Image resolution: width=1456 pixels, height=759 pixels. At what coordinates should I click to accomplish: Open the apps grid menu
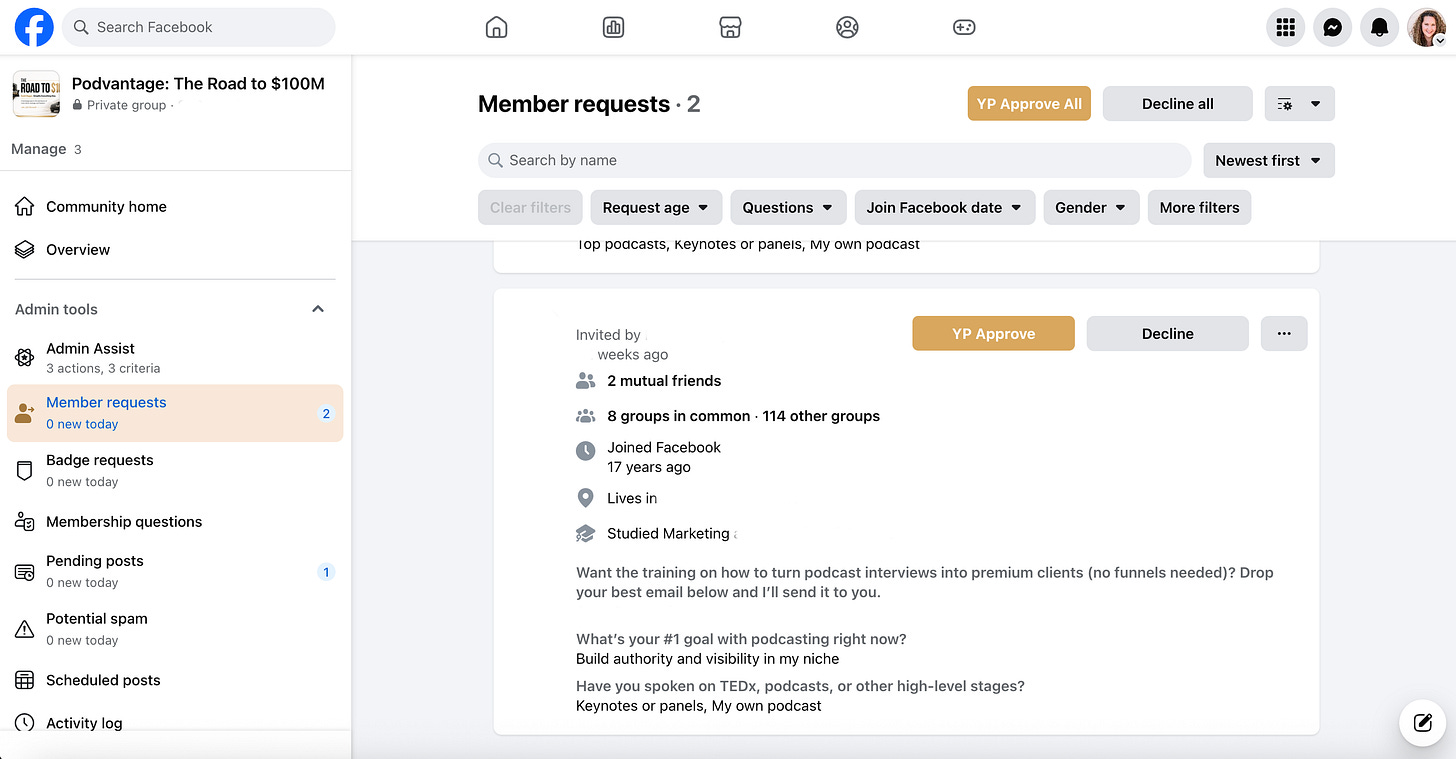pyautogui.click(x=1286, y=28)
